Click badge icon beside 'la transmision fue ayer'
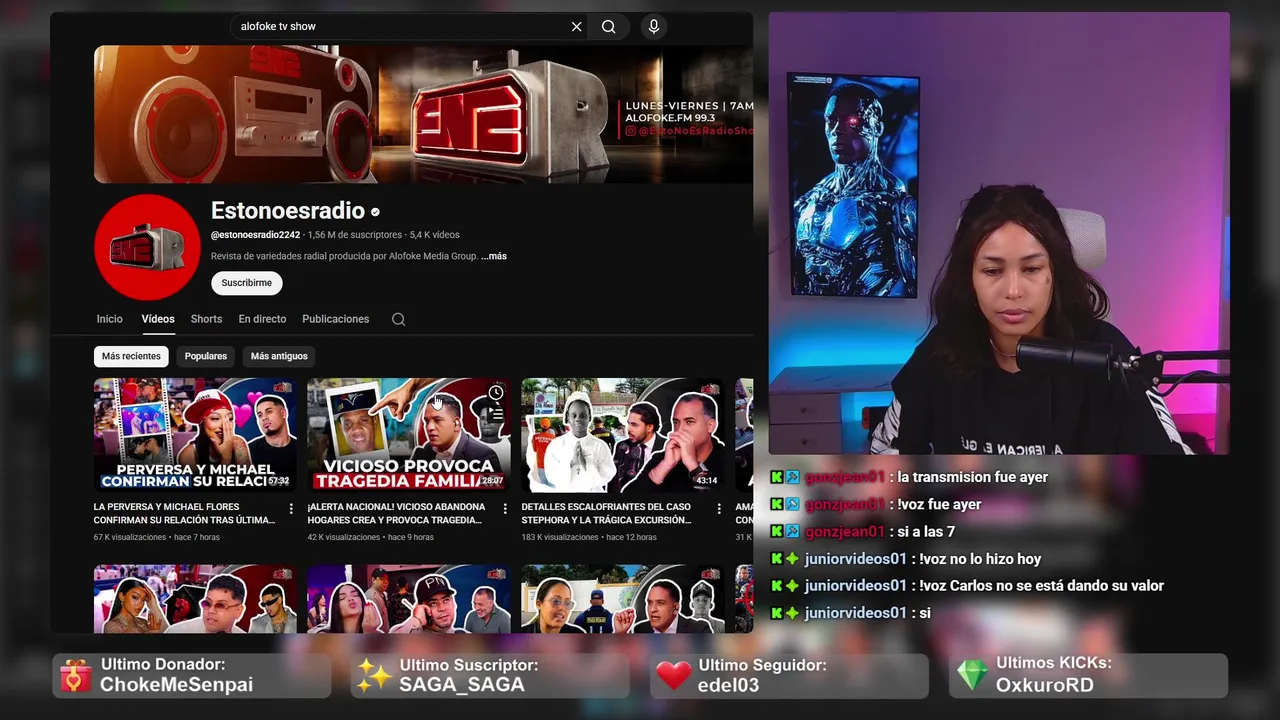The image size is (1280, 720). point(792,478)
